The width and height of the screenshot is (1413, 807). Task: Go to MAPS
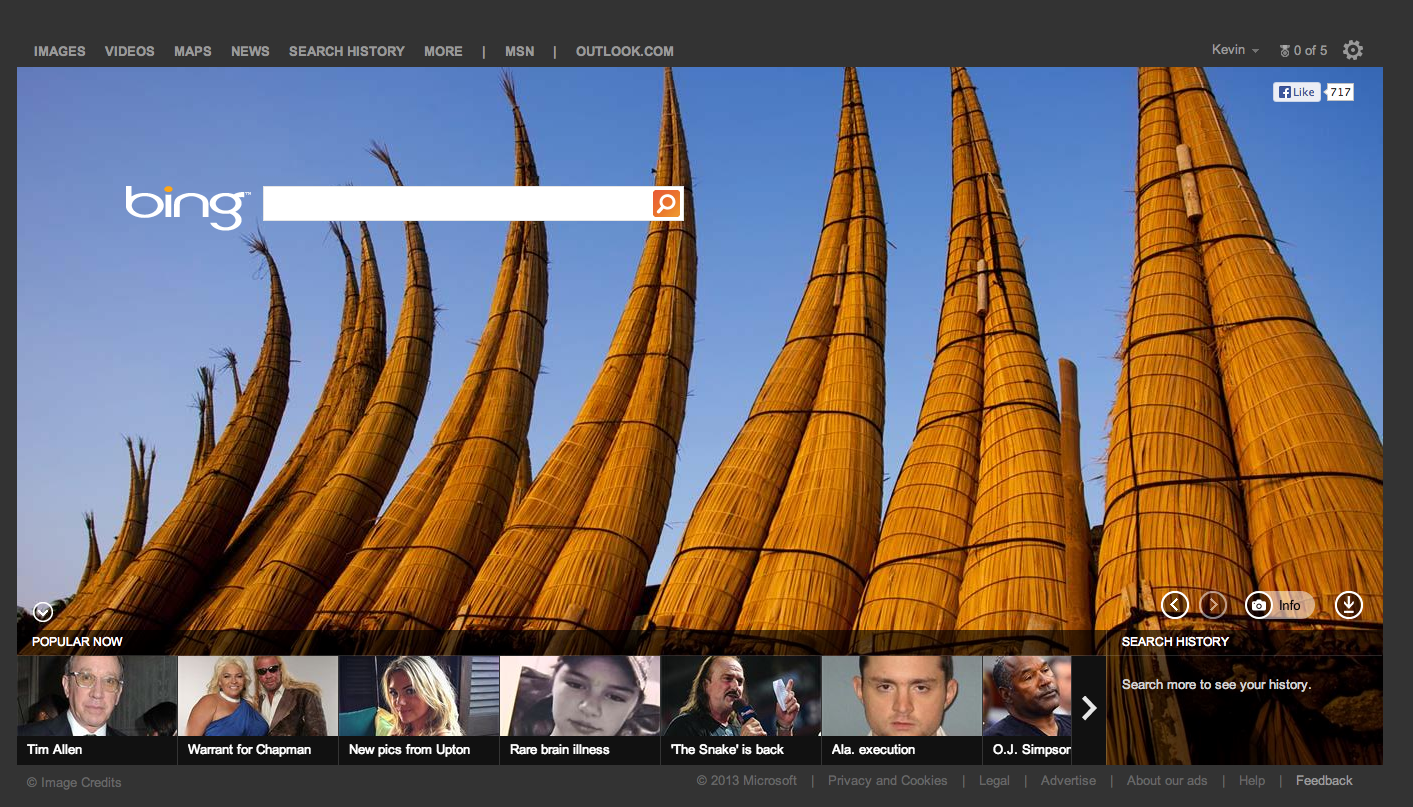[x=193, y=51]
